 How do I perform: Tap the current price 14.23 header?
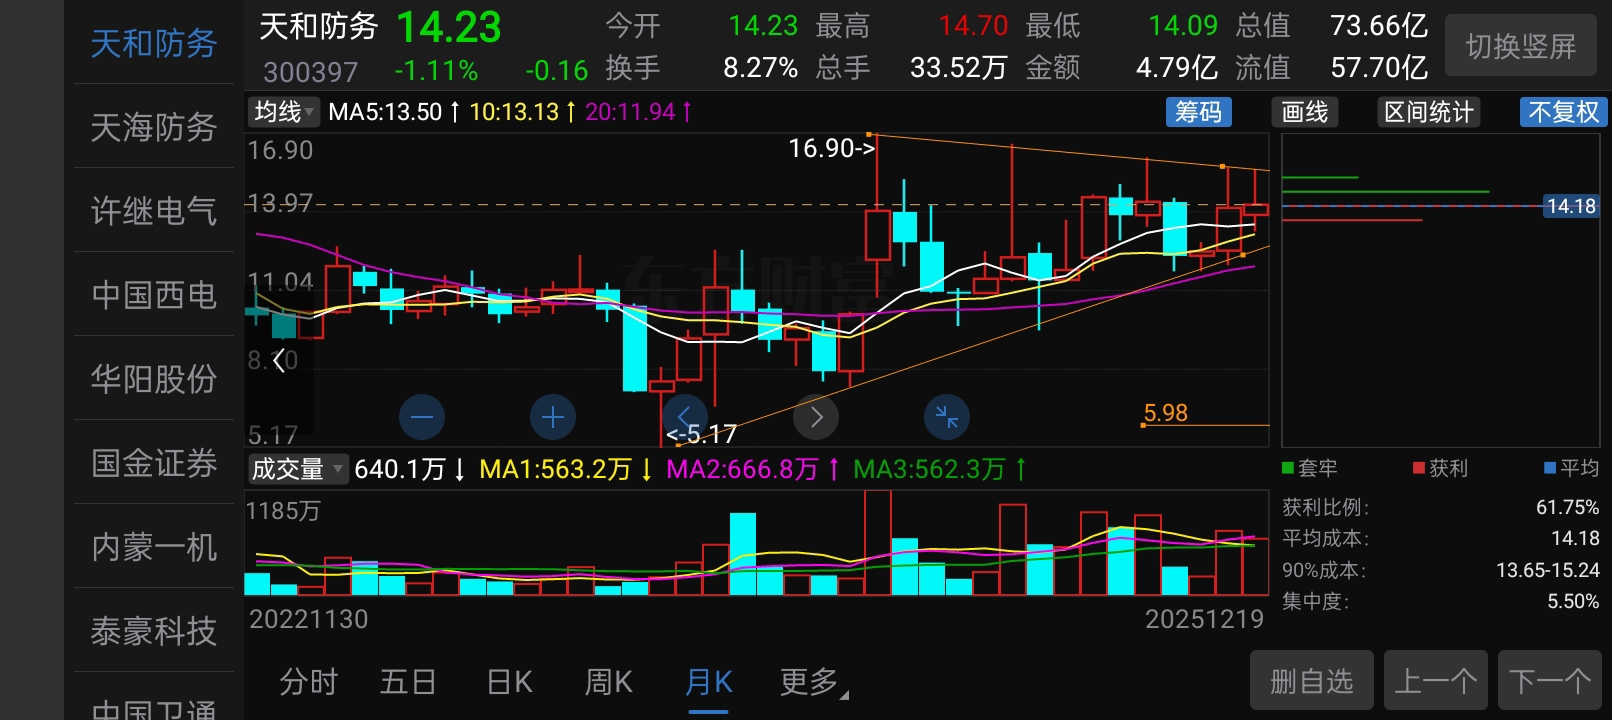(x=449, y=27)
